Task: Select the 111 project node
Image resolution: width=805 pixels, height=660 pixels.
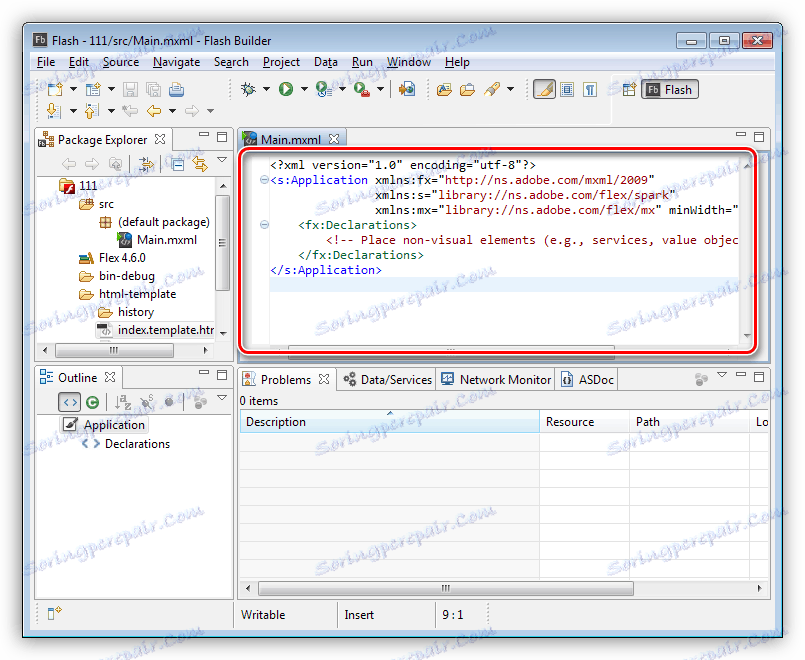Action: (x=78, y=185)
